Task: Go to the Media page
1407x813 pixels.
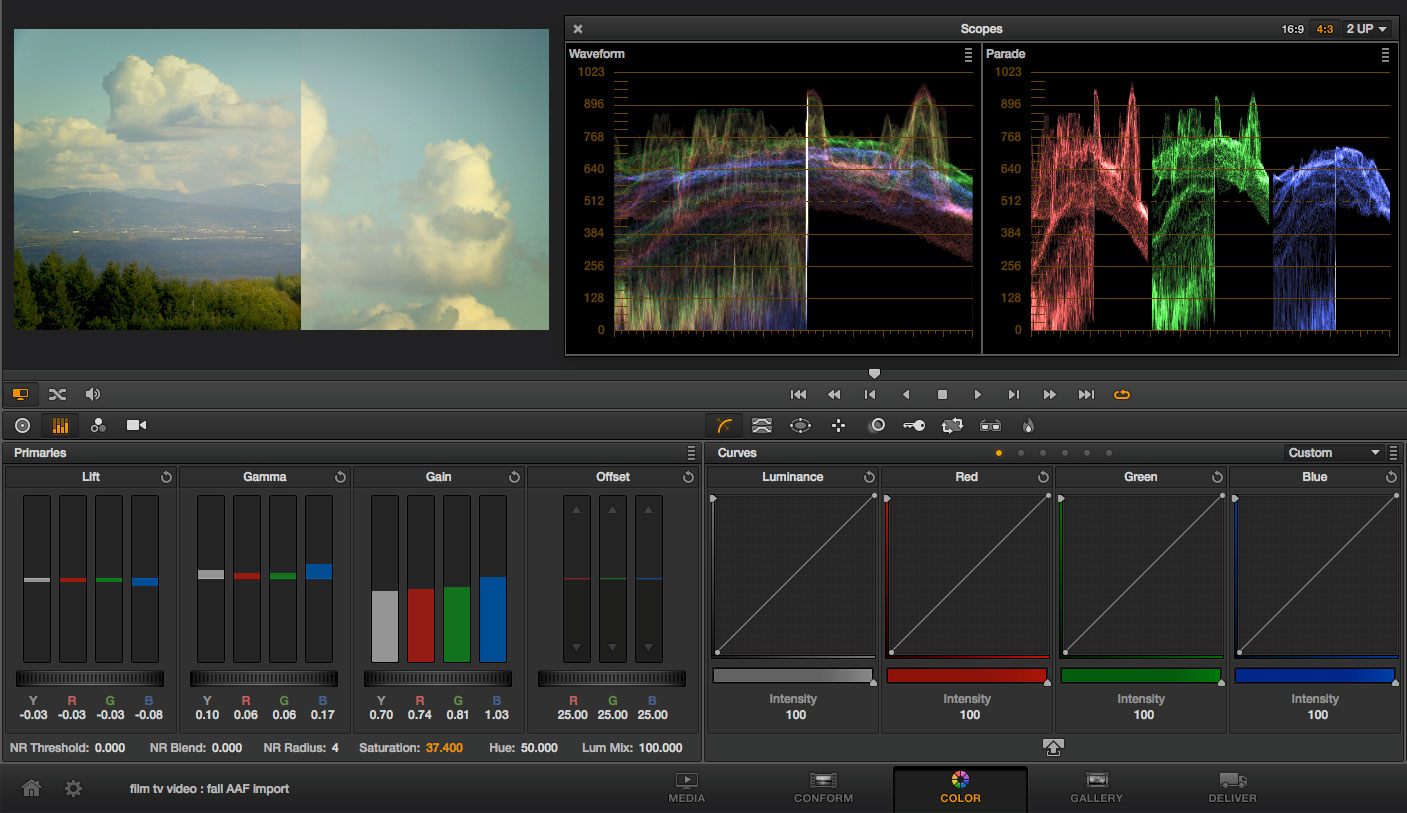Action: (687, 787)
